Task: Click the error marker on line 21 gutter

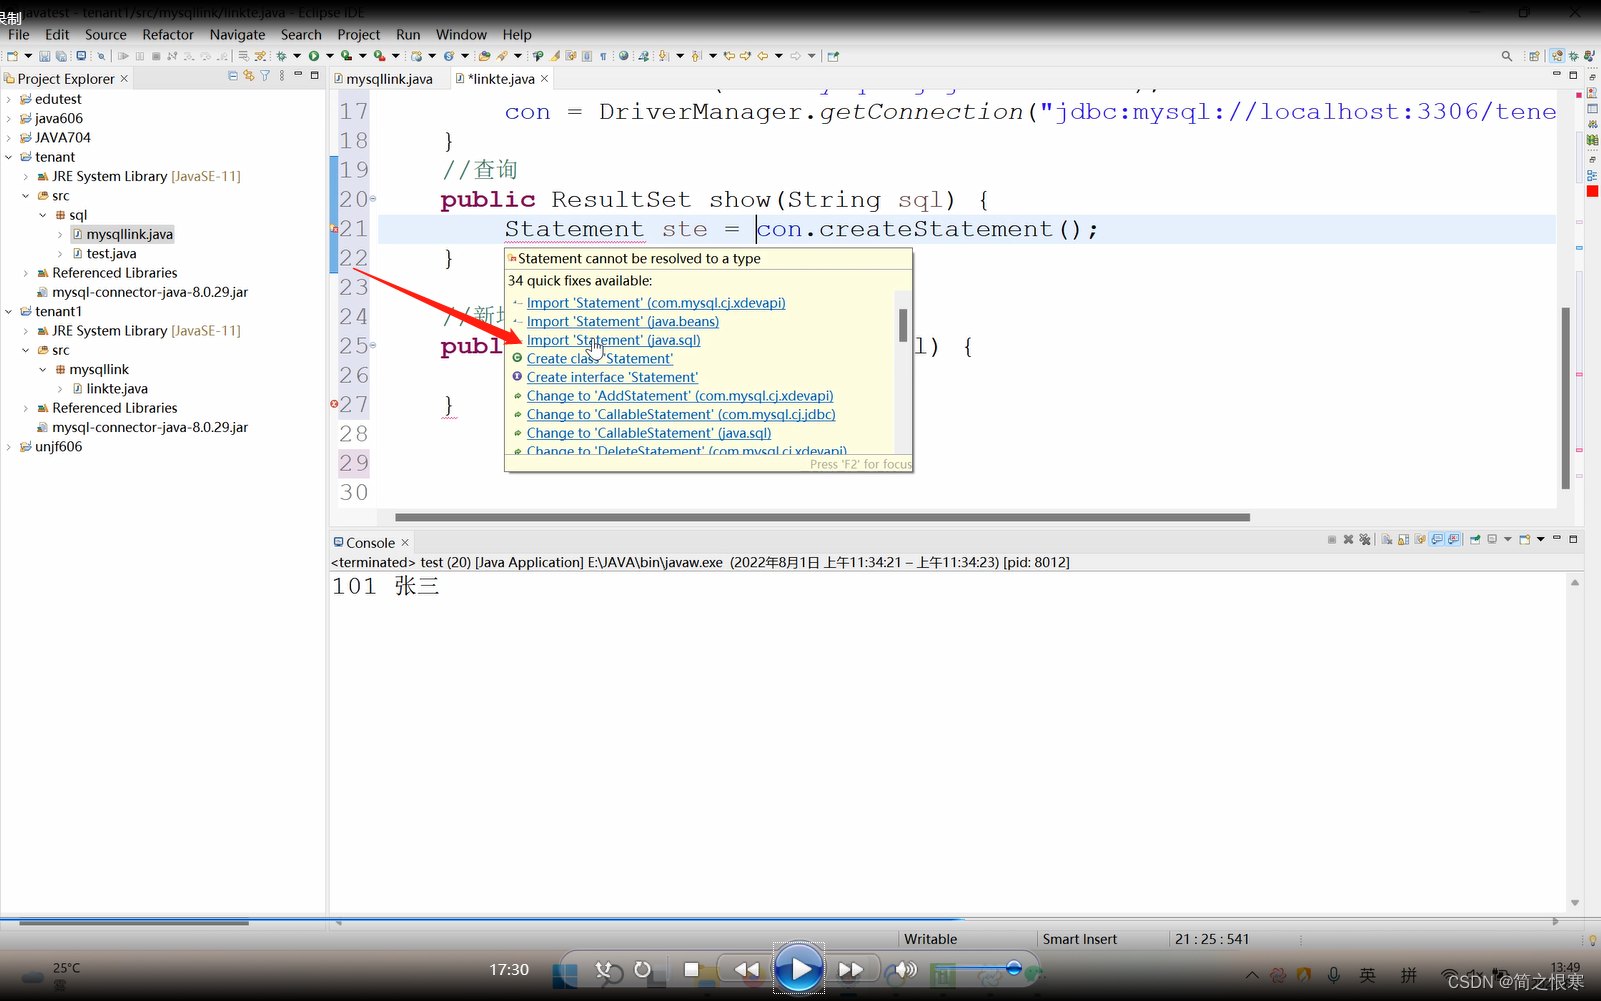Action: (x=334, y=229)
